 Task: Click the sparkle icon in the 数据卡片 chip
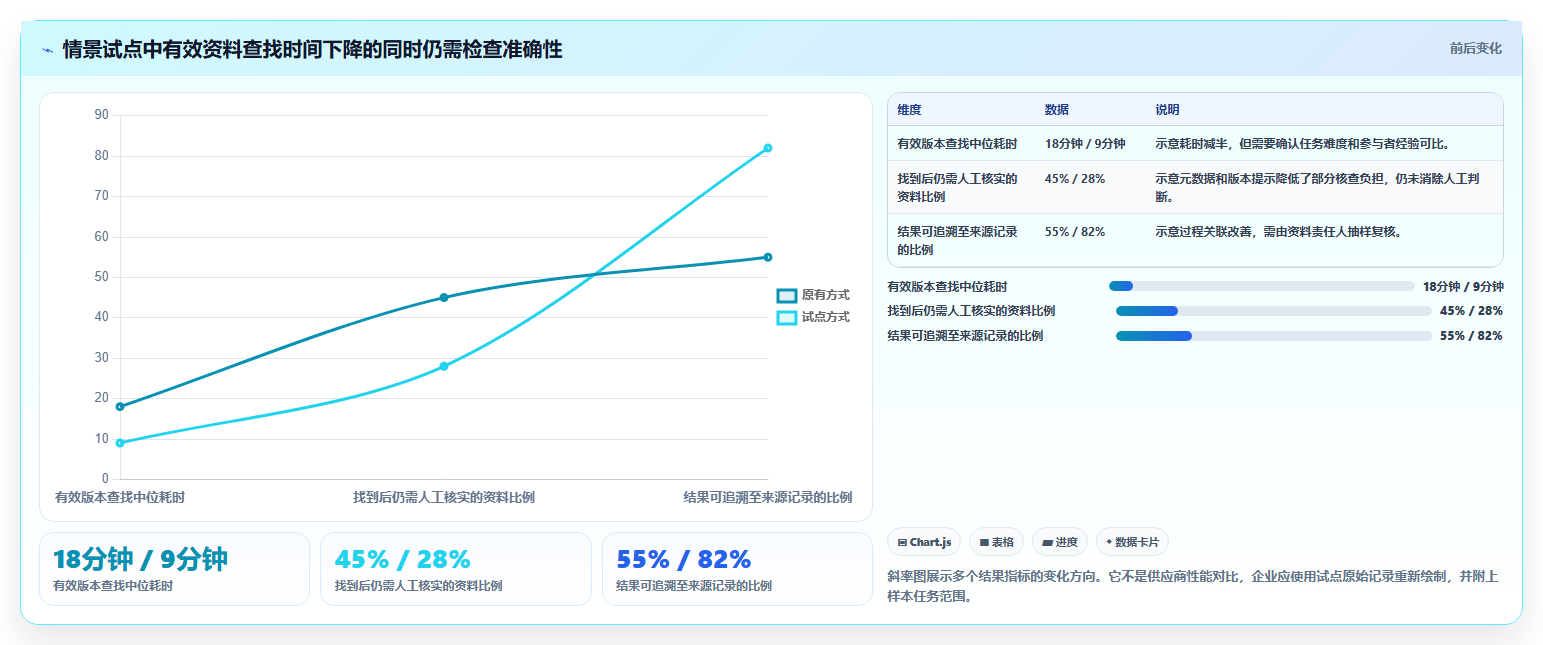pyautogui.click(x=1109, y=542)
